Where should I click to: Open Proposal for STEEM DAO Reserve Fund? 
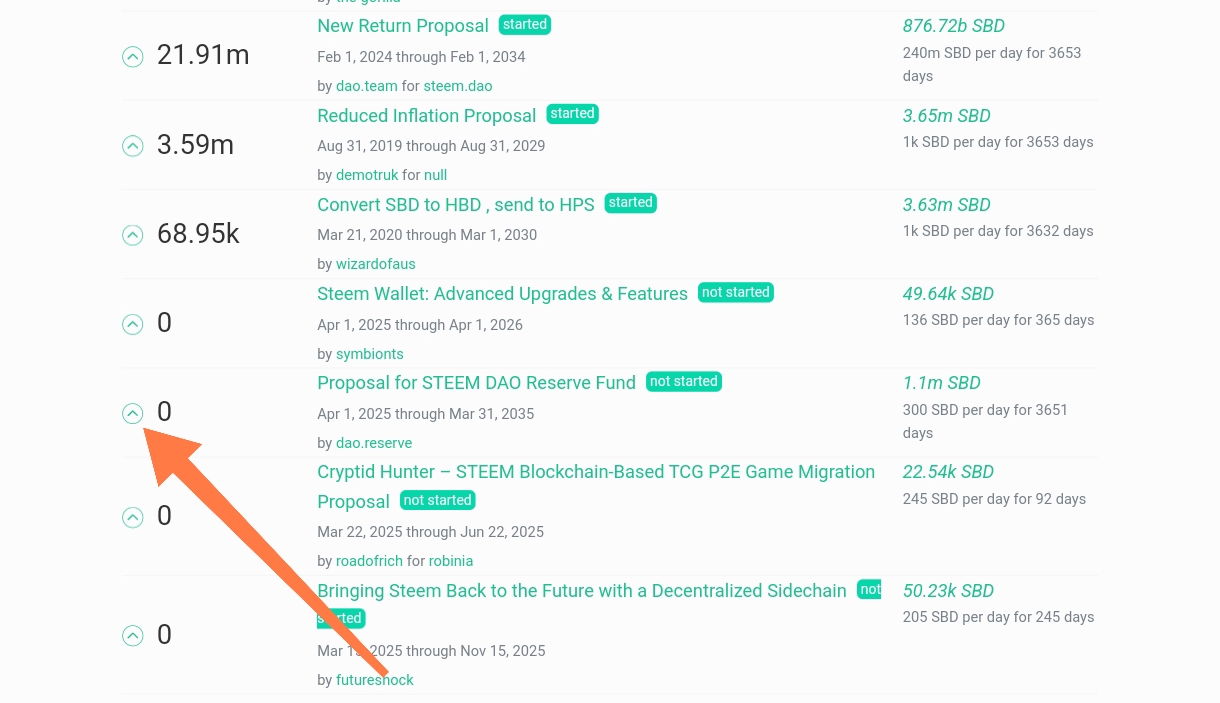click(x=476, y=383)
